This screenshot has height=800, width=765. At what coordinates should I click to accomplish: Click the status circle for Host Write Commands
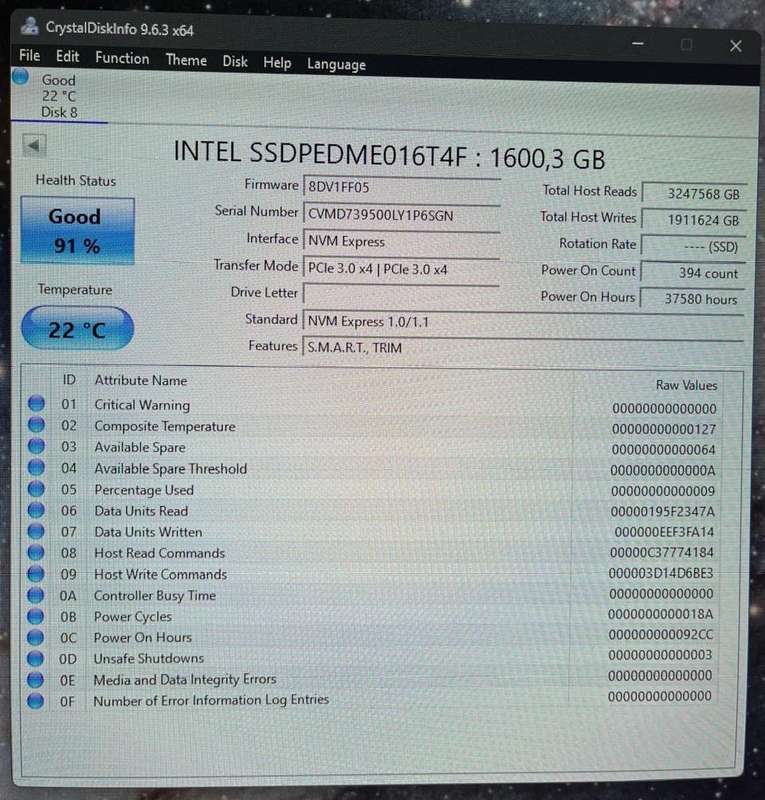(x=36, y=574)
